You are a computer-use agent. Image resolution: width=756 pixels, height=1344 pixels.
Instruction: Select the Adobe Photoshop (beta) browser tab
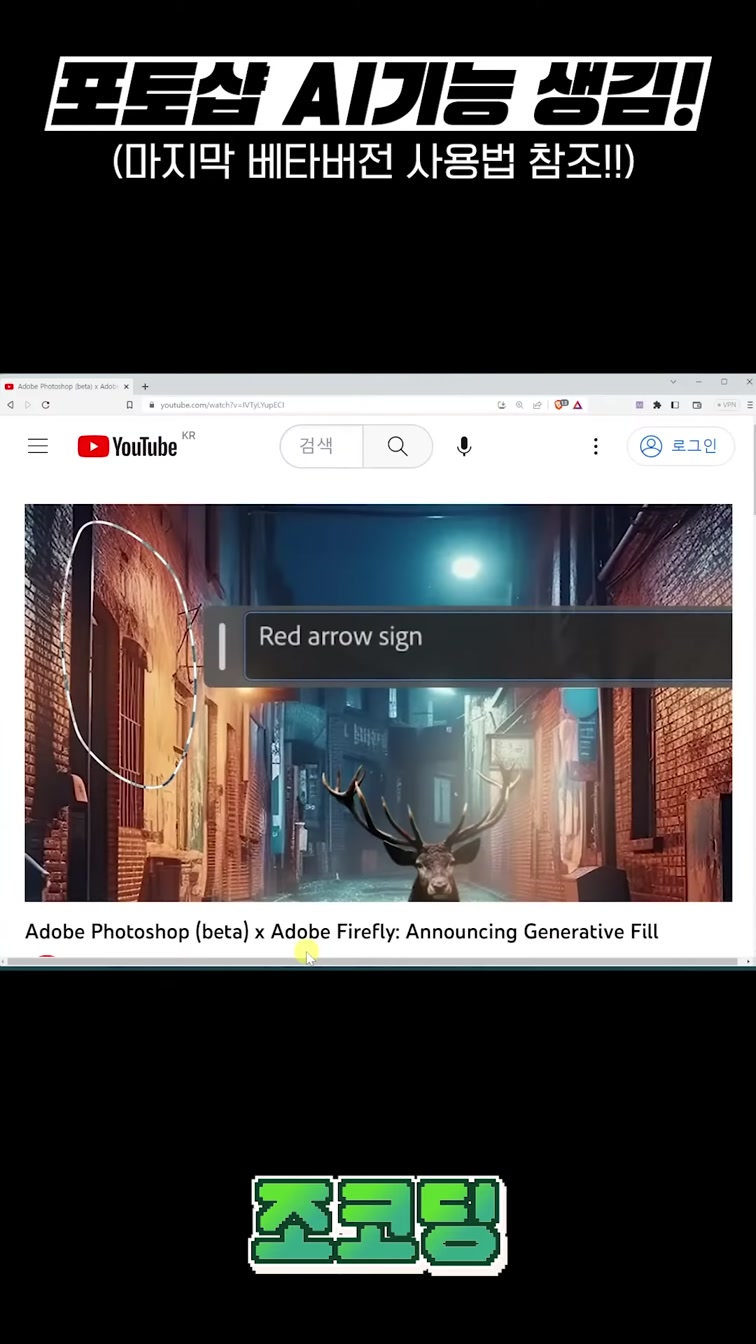coord(67,386)
